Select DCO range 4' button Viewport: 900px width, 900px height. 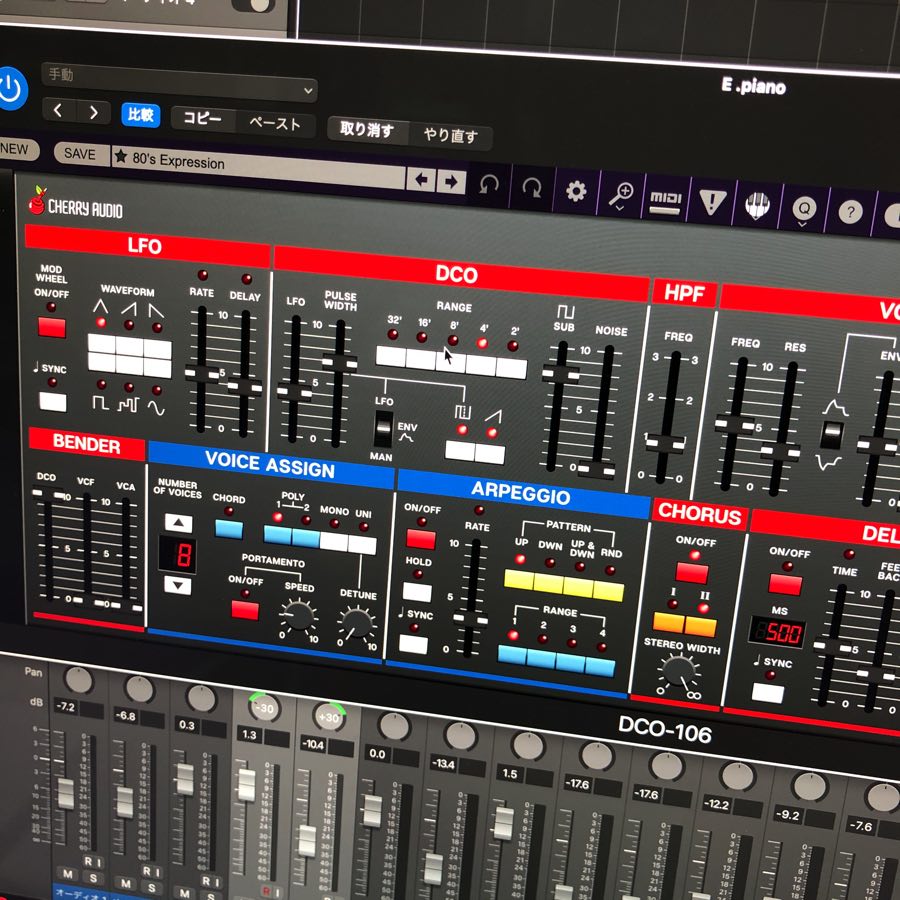point(481,365)
